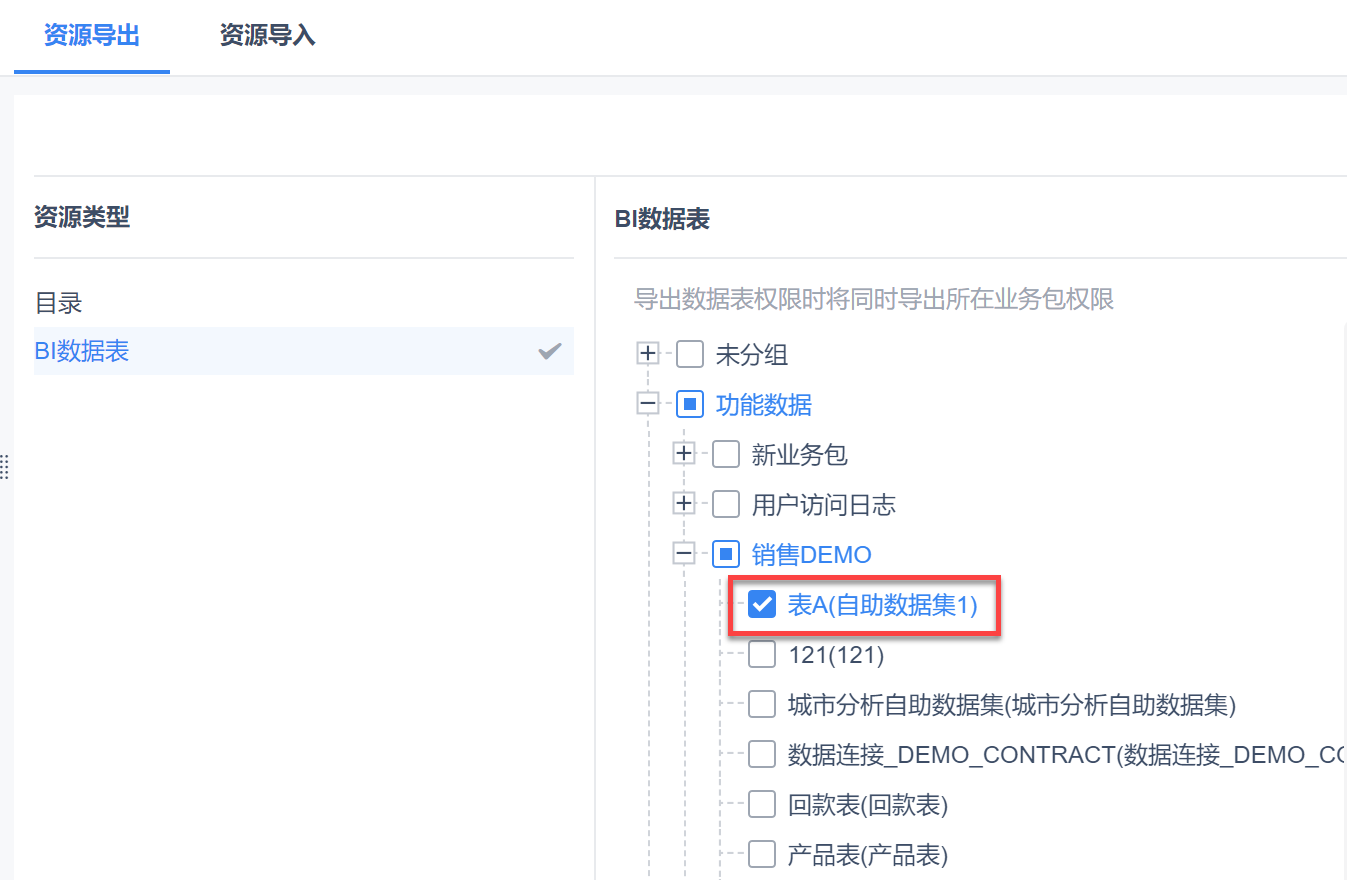
Task: Check the 121(121) checkbox
Action: pos(762,654)
